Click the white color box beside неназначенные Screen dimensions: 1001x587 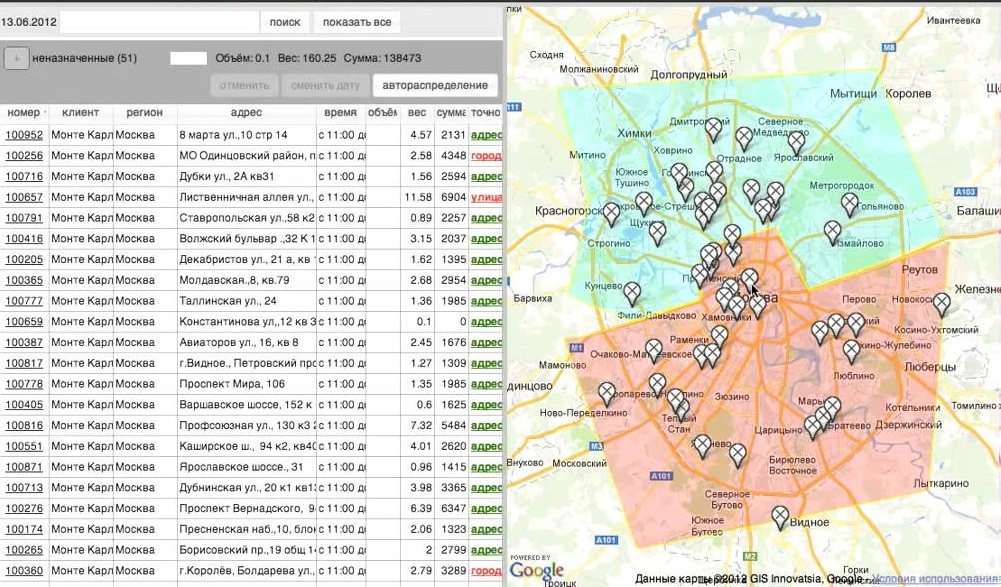coord(188,59)
